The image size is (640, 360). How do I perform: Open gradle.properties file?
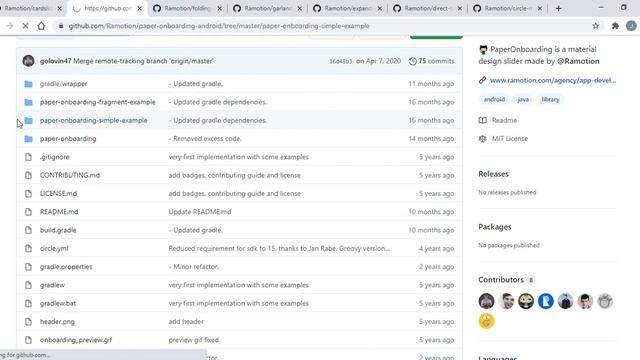[x=66, y=267]
